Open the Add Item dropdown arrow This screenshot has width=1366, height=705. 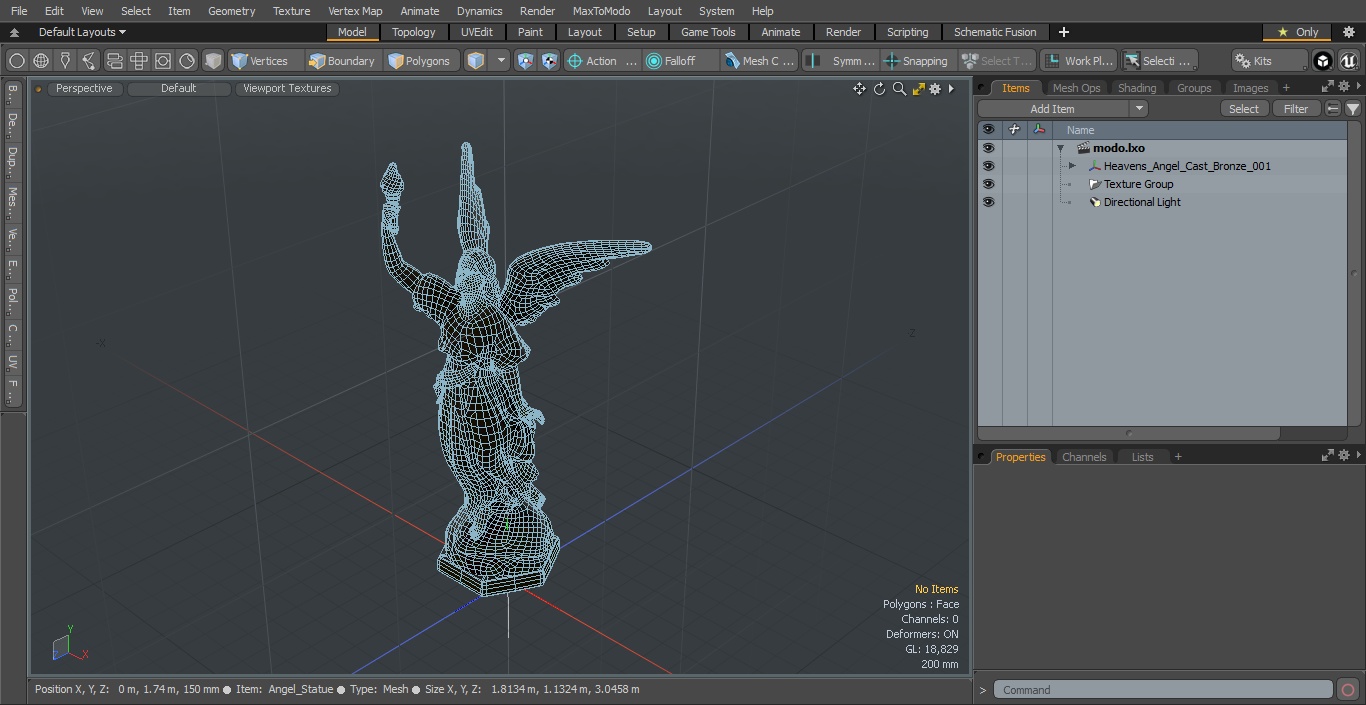tap(1139, 109)
